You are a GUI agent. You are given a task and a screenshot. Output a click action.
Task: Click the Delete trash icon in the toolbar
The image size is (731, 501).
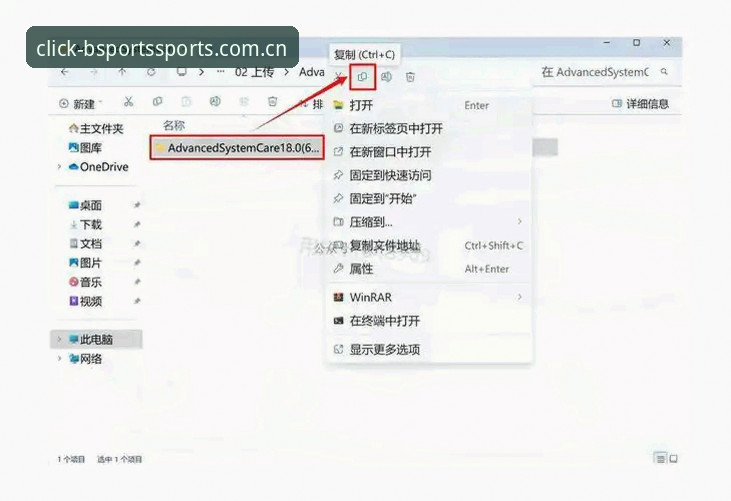point(273,102)
